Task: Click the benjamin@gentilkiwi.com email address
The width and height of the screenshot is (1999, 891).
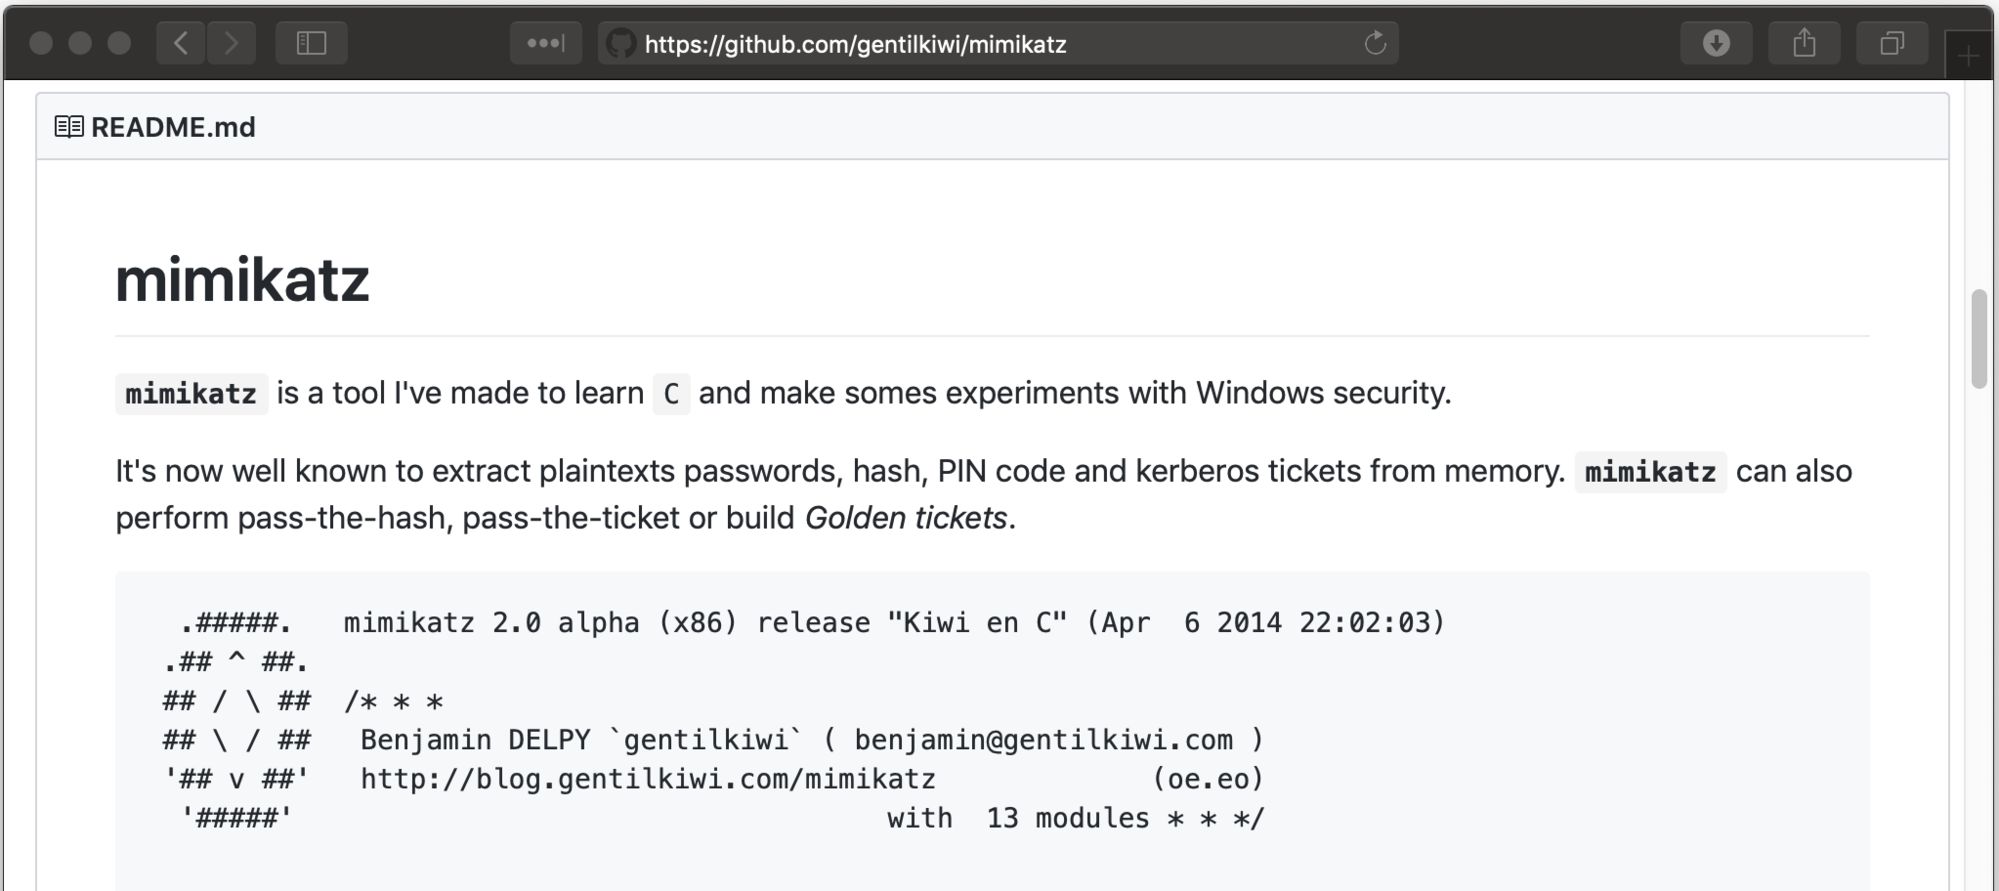Action: [x=1043, y=740]
